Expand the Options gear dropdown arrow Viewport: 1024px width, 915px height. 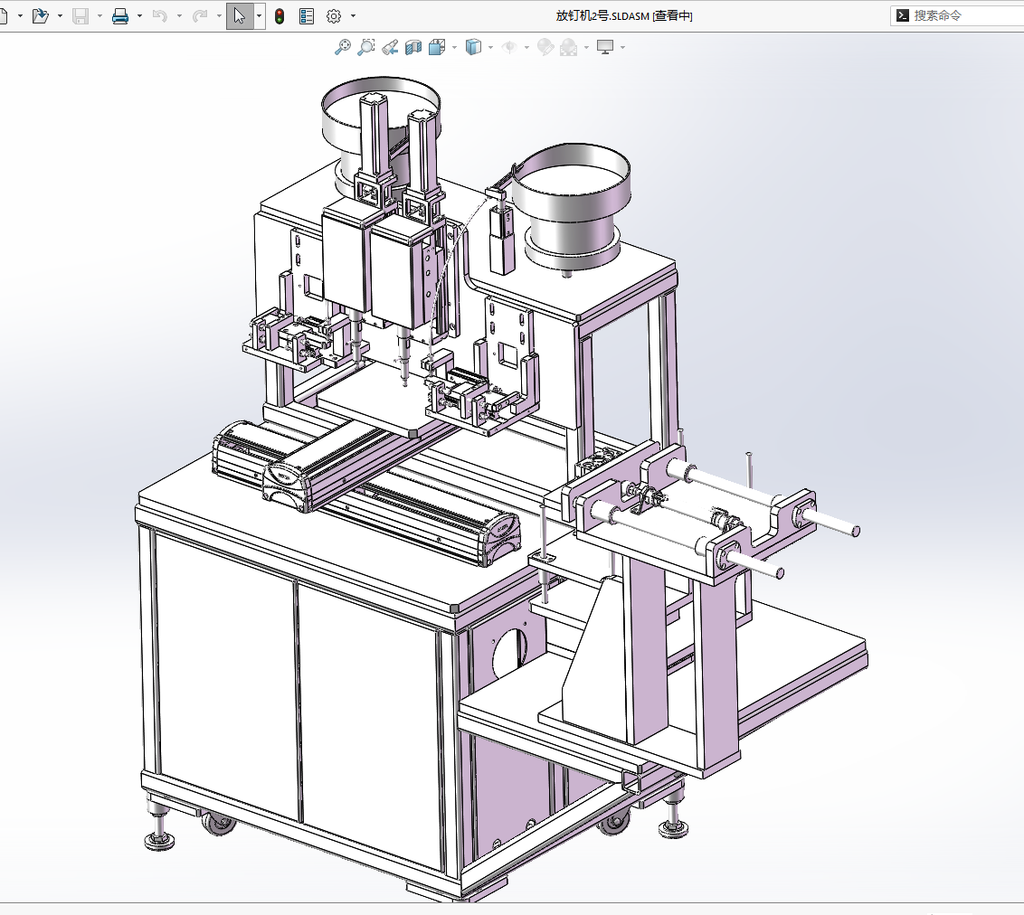click(x=353, y=16)
